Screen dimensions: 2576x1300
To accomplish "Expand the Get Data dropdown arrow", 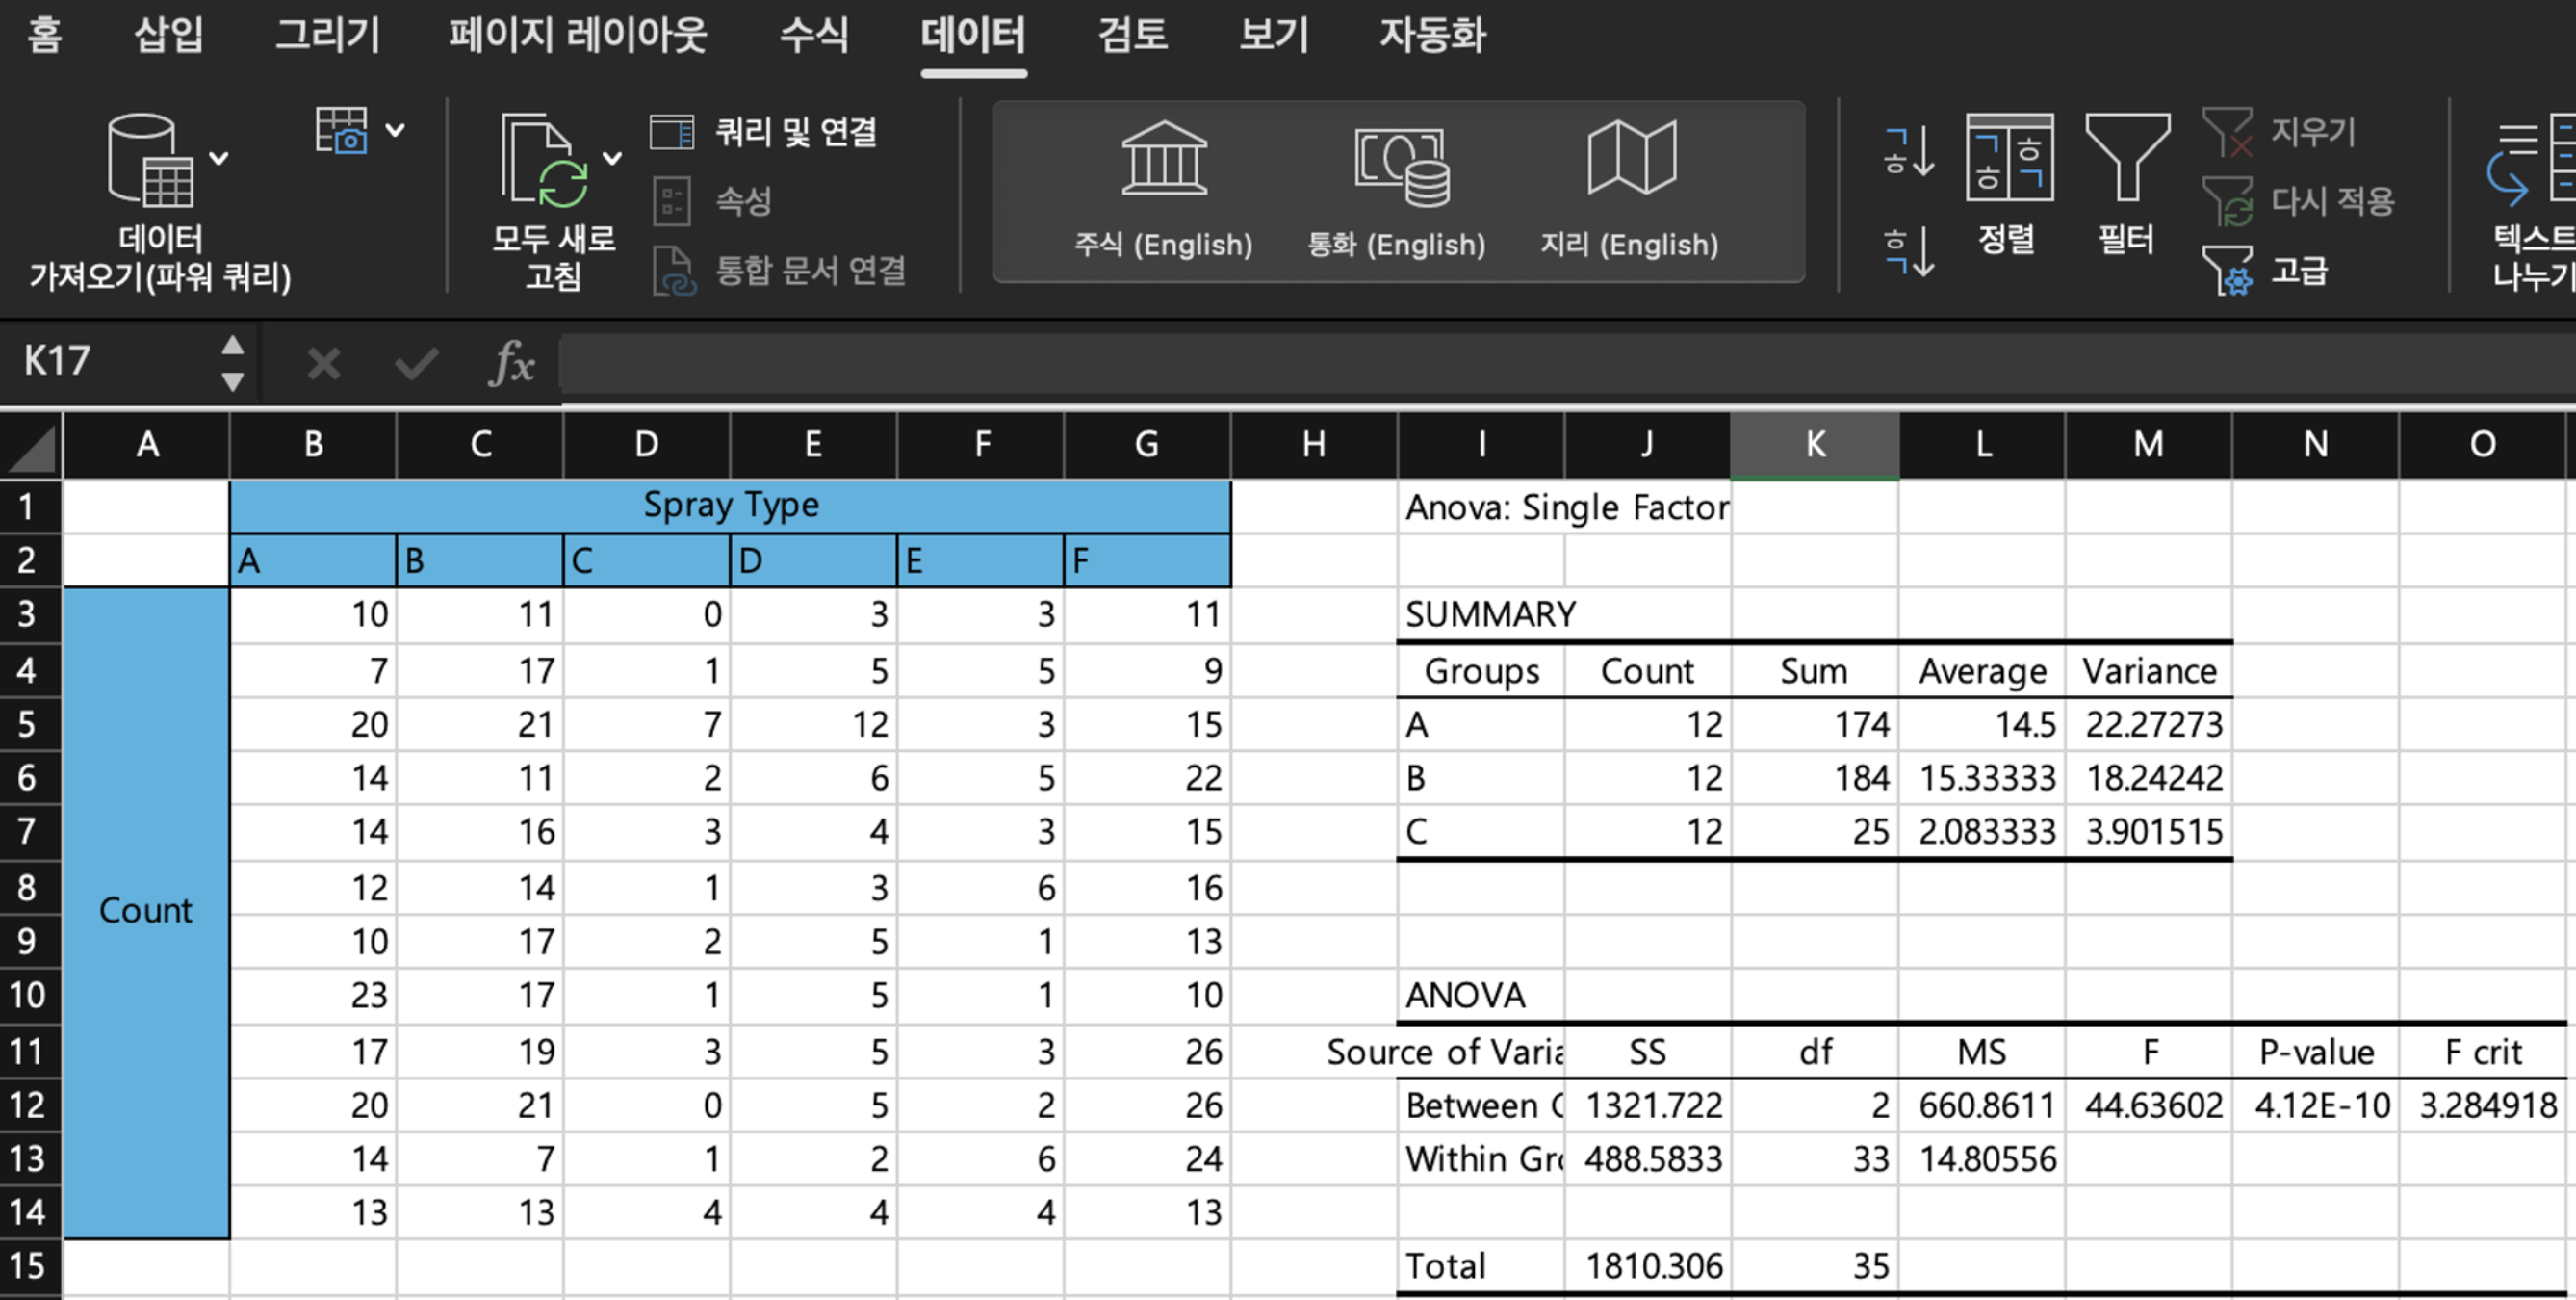I will pos(219,158).
